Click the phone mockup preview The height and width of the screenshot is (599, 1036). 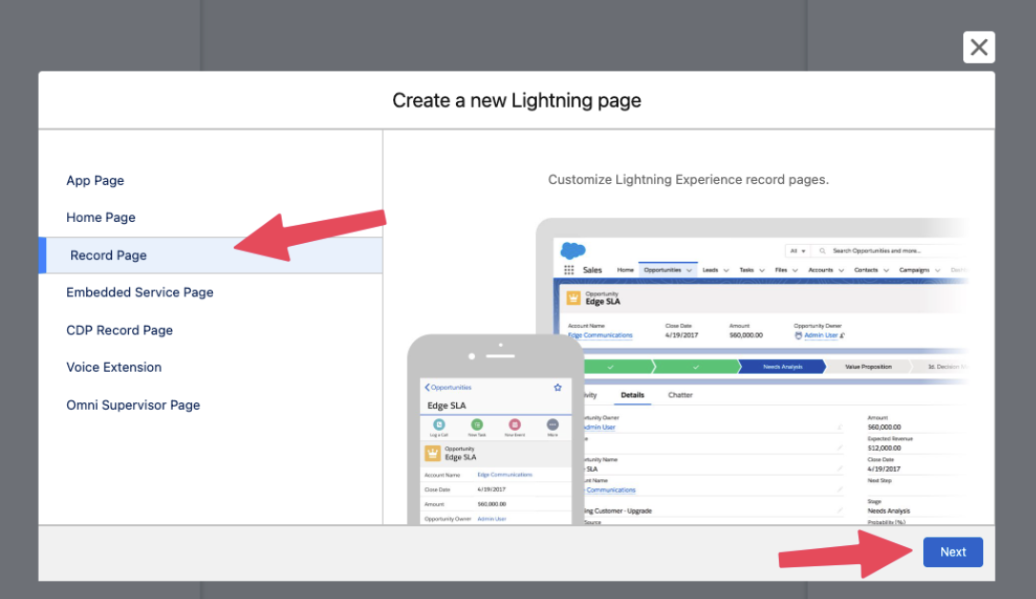[496, 429]
